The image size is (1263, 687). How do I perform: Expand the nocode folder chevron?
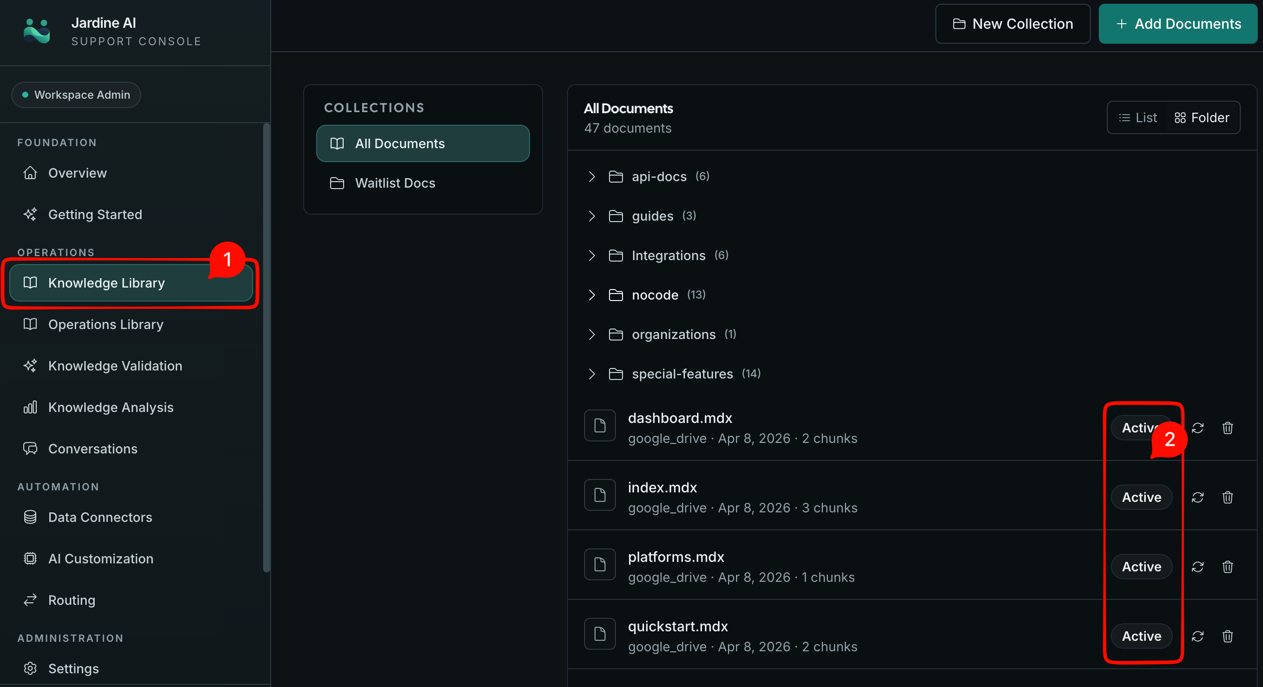592,295
